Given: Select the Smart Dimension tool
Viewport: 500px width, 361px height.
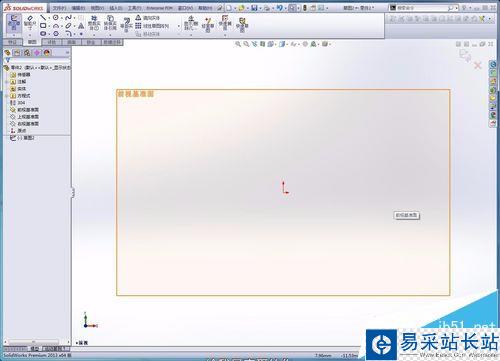Looking at the screenshot, I should coord(30,22).
